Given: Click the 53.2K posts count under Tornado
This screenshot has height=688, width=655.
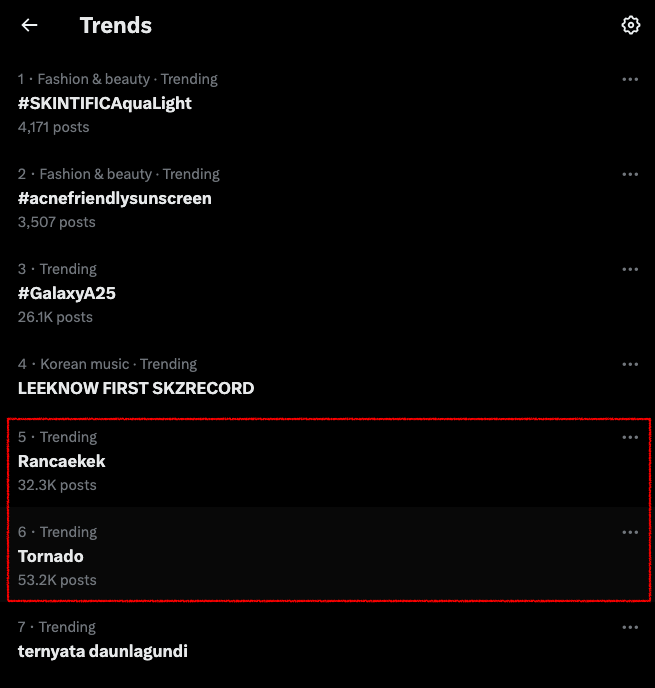Looking at the screenshot, I should pyautogui.click(x=57, y=580).
